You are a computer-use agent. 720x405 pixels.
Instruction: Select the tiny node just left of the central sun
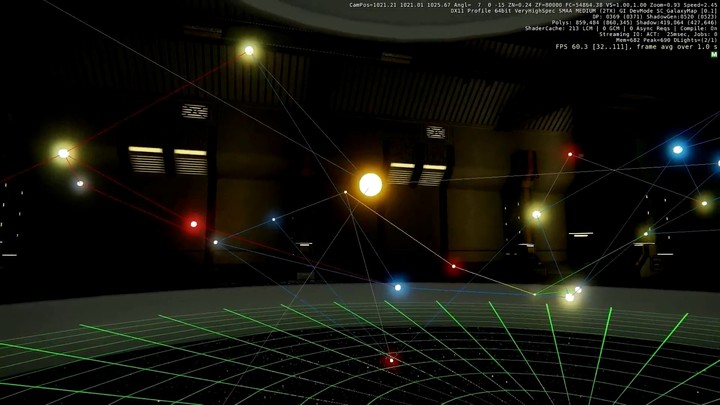[x=346, y=192]
